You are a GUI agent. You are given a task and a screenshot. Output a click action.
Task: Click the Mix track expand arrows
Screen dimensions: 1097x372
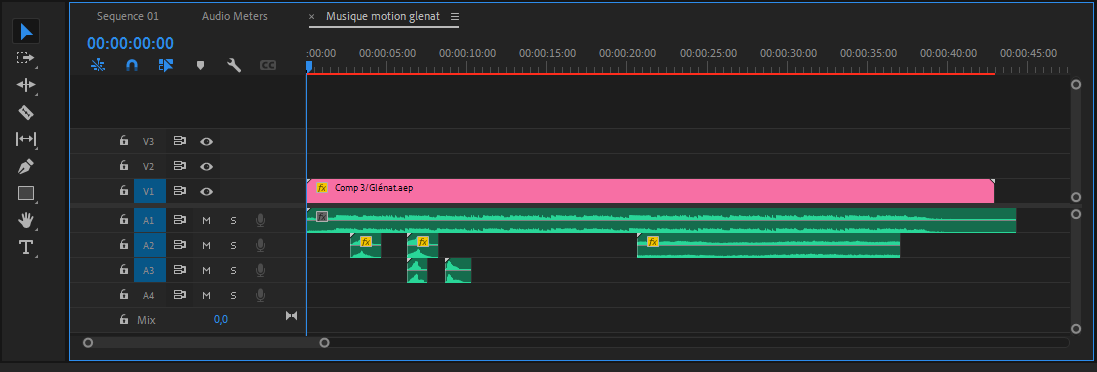pyautogui.click(x=292, y=316)
